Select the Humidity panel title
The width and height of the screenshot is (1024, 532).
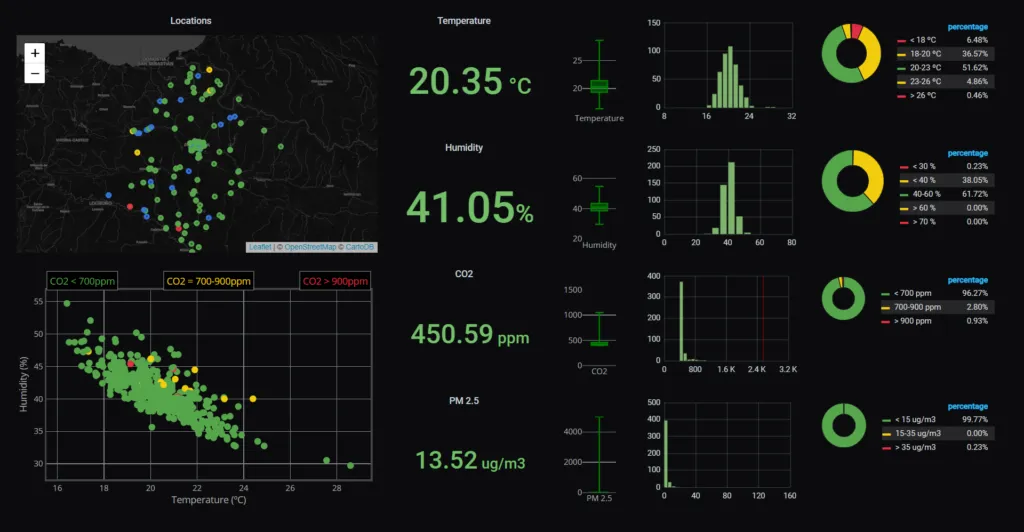tap(464, 148)
